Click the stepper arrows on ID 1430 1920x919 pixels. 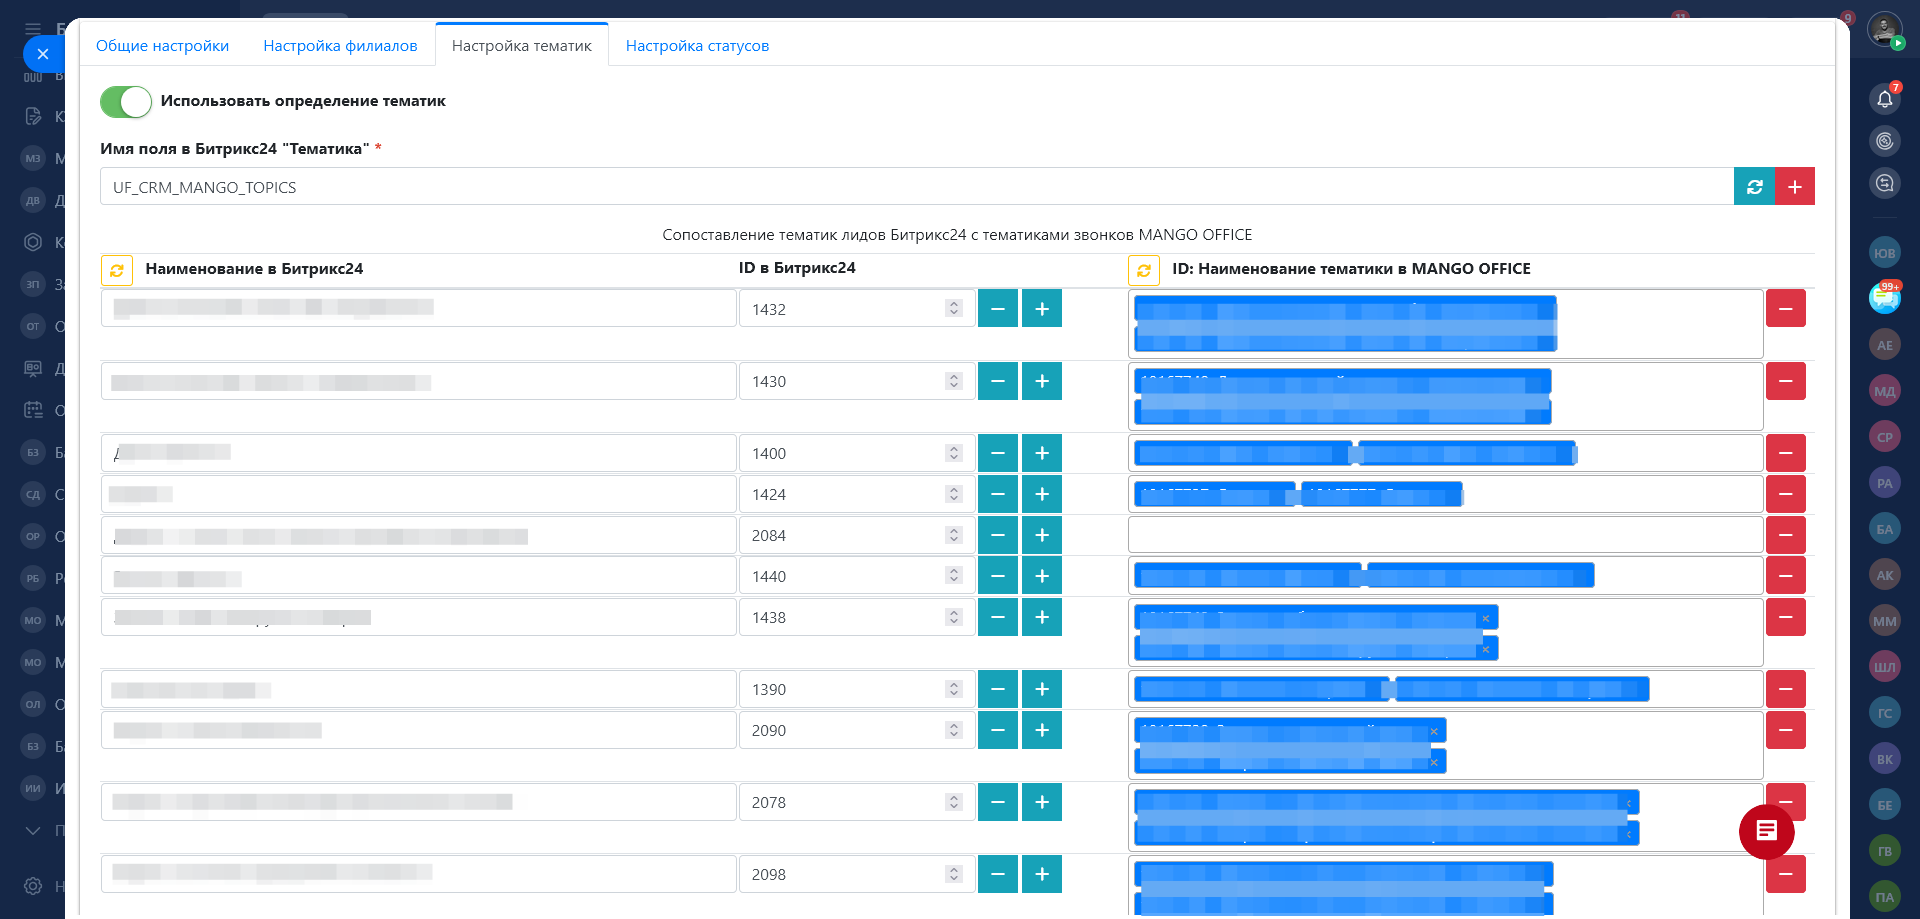[x=954, y=381]
